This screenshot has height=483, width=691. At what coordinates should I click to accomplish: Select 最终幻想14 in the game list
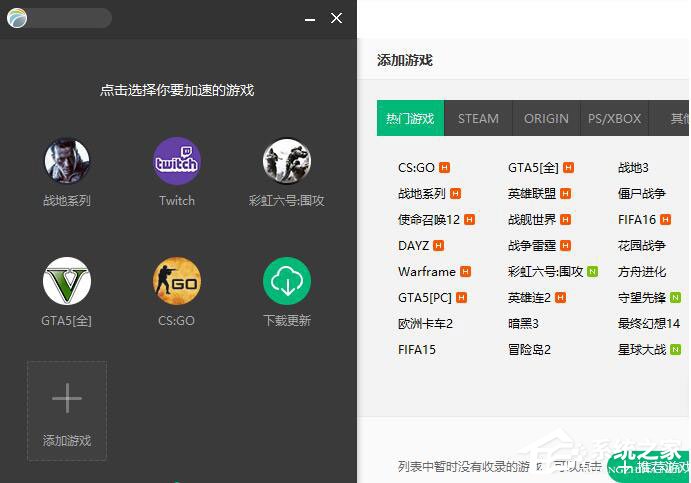point(649,323)
